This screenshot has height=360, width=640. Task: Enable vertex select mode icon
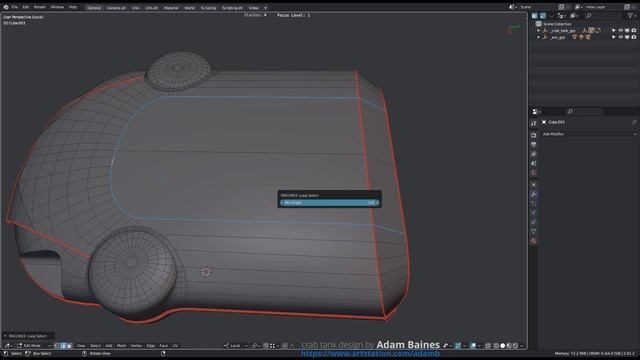coord(57,346)
